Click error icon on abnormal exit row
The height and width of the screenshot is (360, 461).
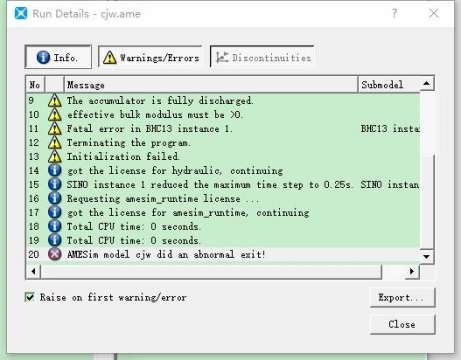click(55, 254)
